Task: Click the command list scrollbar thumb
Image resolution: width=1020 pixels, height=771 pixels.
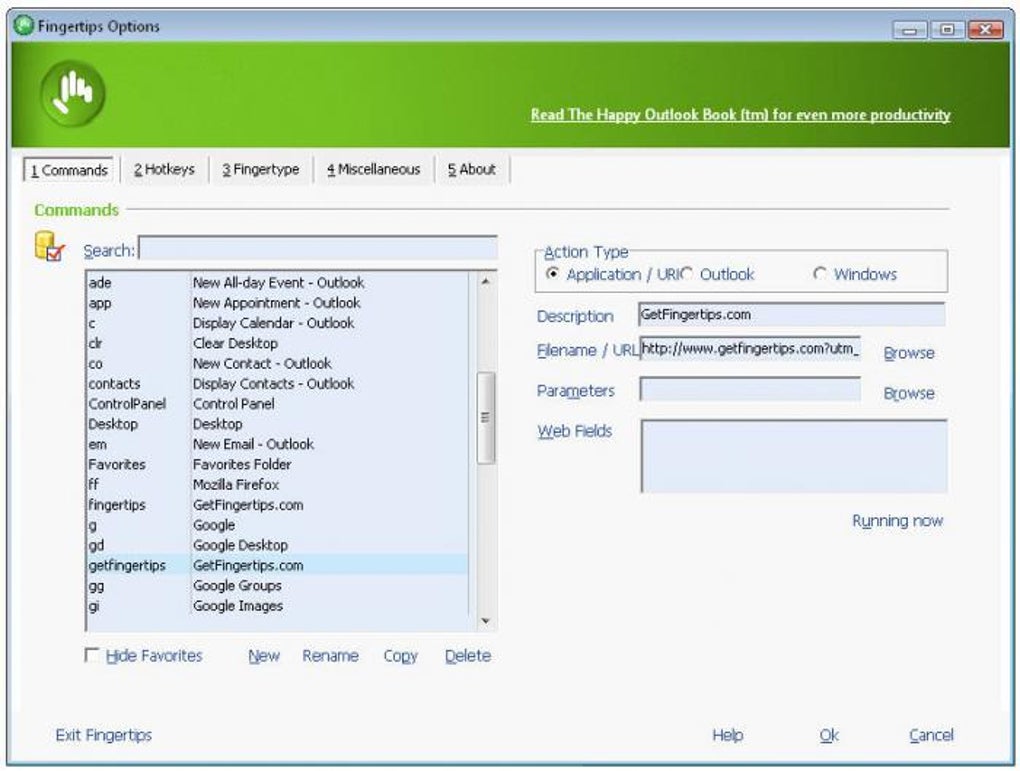Action: point(485,418)
